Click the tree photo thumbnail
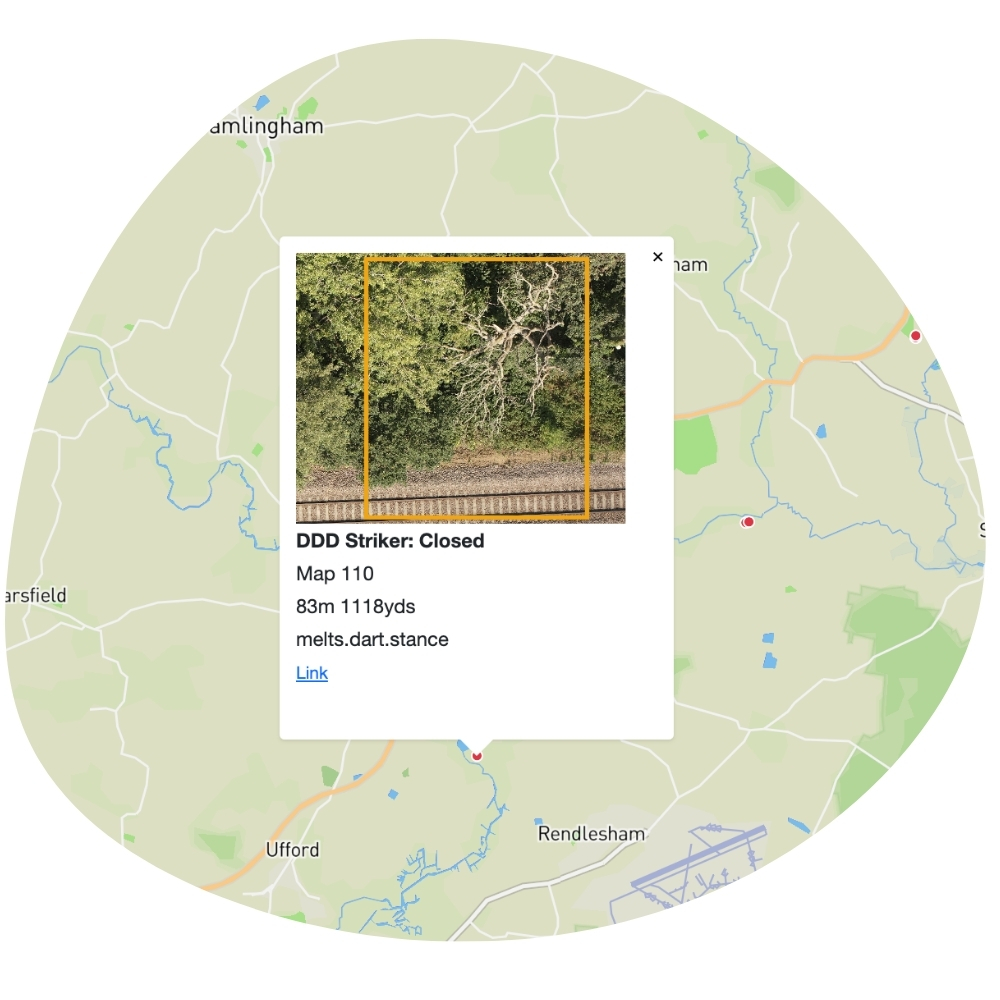1000x1000 pixels. pos(461,387)
